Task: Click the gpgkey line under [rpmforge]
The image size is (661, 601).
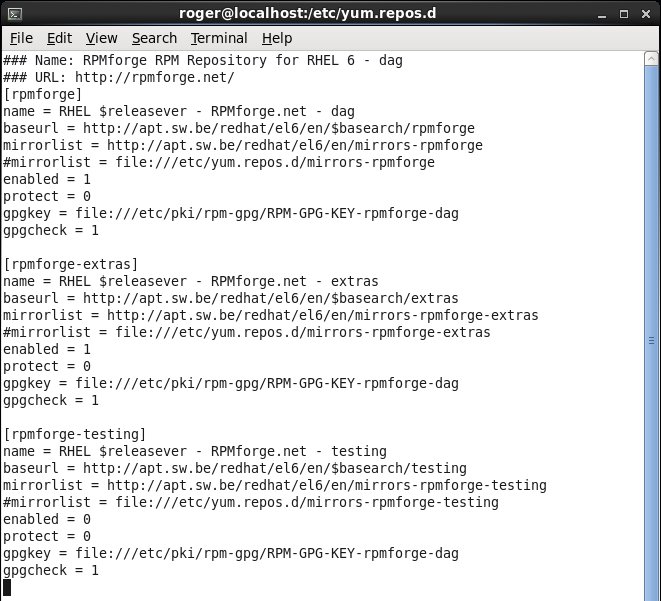Action: pos(231,213)
